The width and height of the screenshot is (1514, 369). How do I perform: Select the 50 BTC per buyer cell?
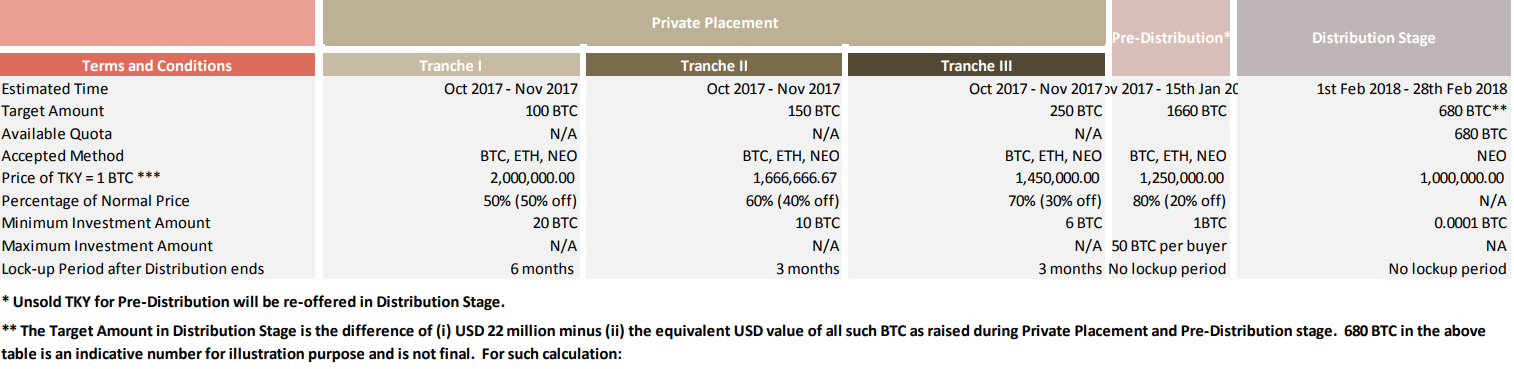pyautogui.click(x=1168, y=246)
